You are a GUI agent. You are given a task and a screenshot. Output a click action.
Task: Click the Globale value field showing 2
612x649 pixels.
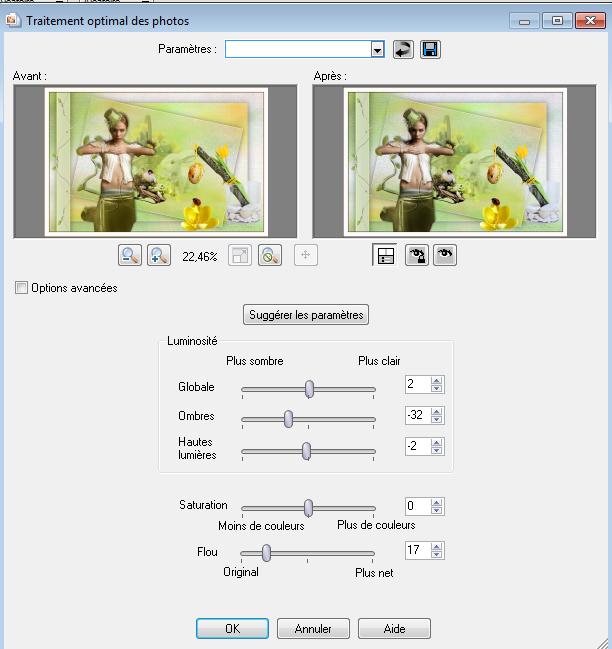pyautogui.click(x=418, y=384)
